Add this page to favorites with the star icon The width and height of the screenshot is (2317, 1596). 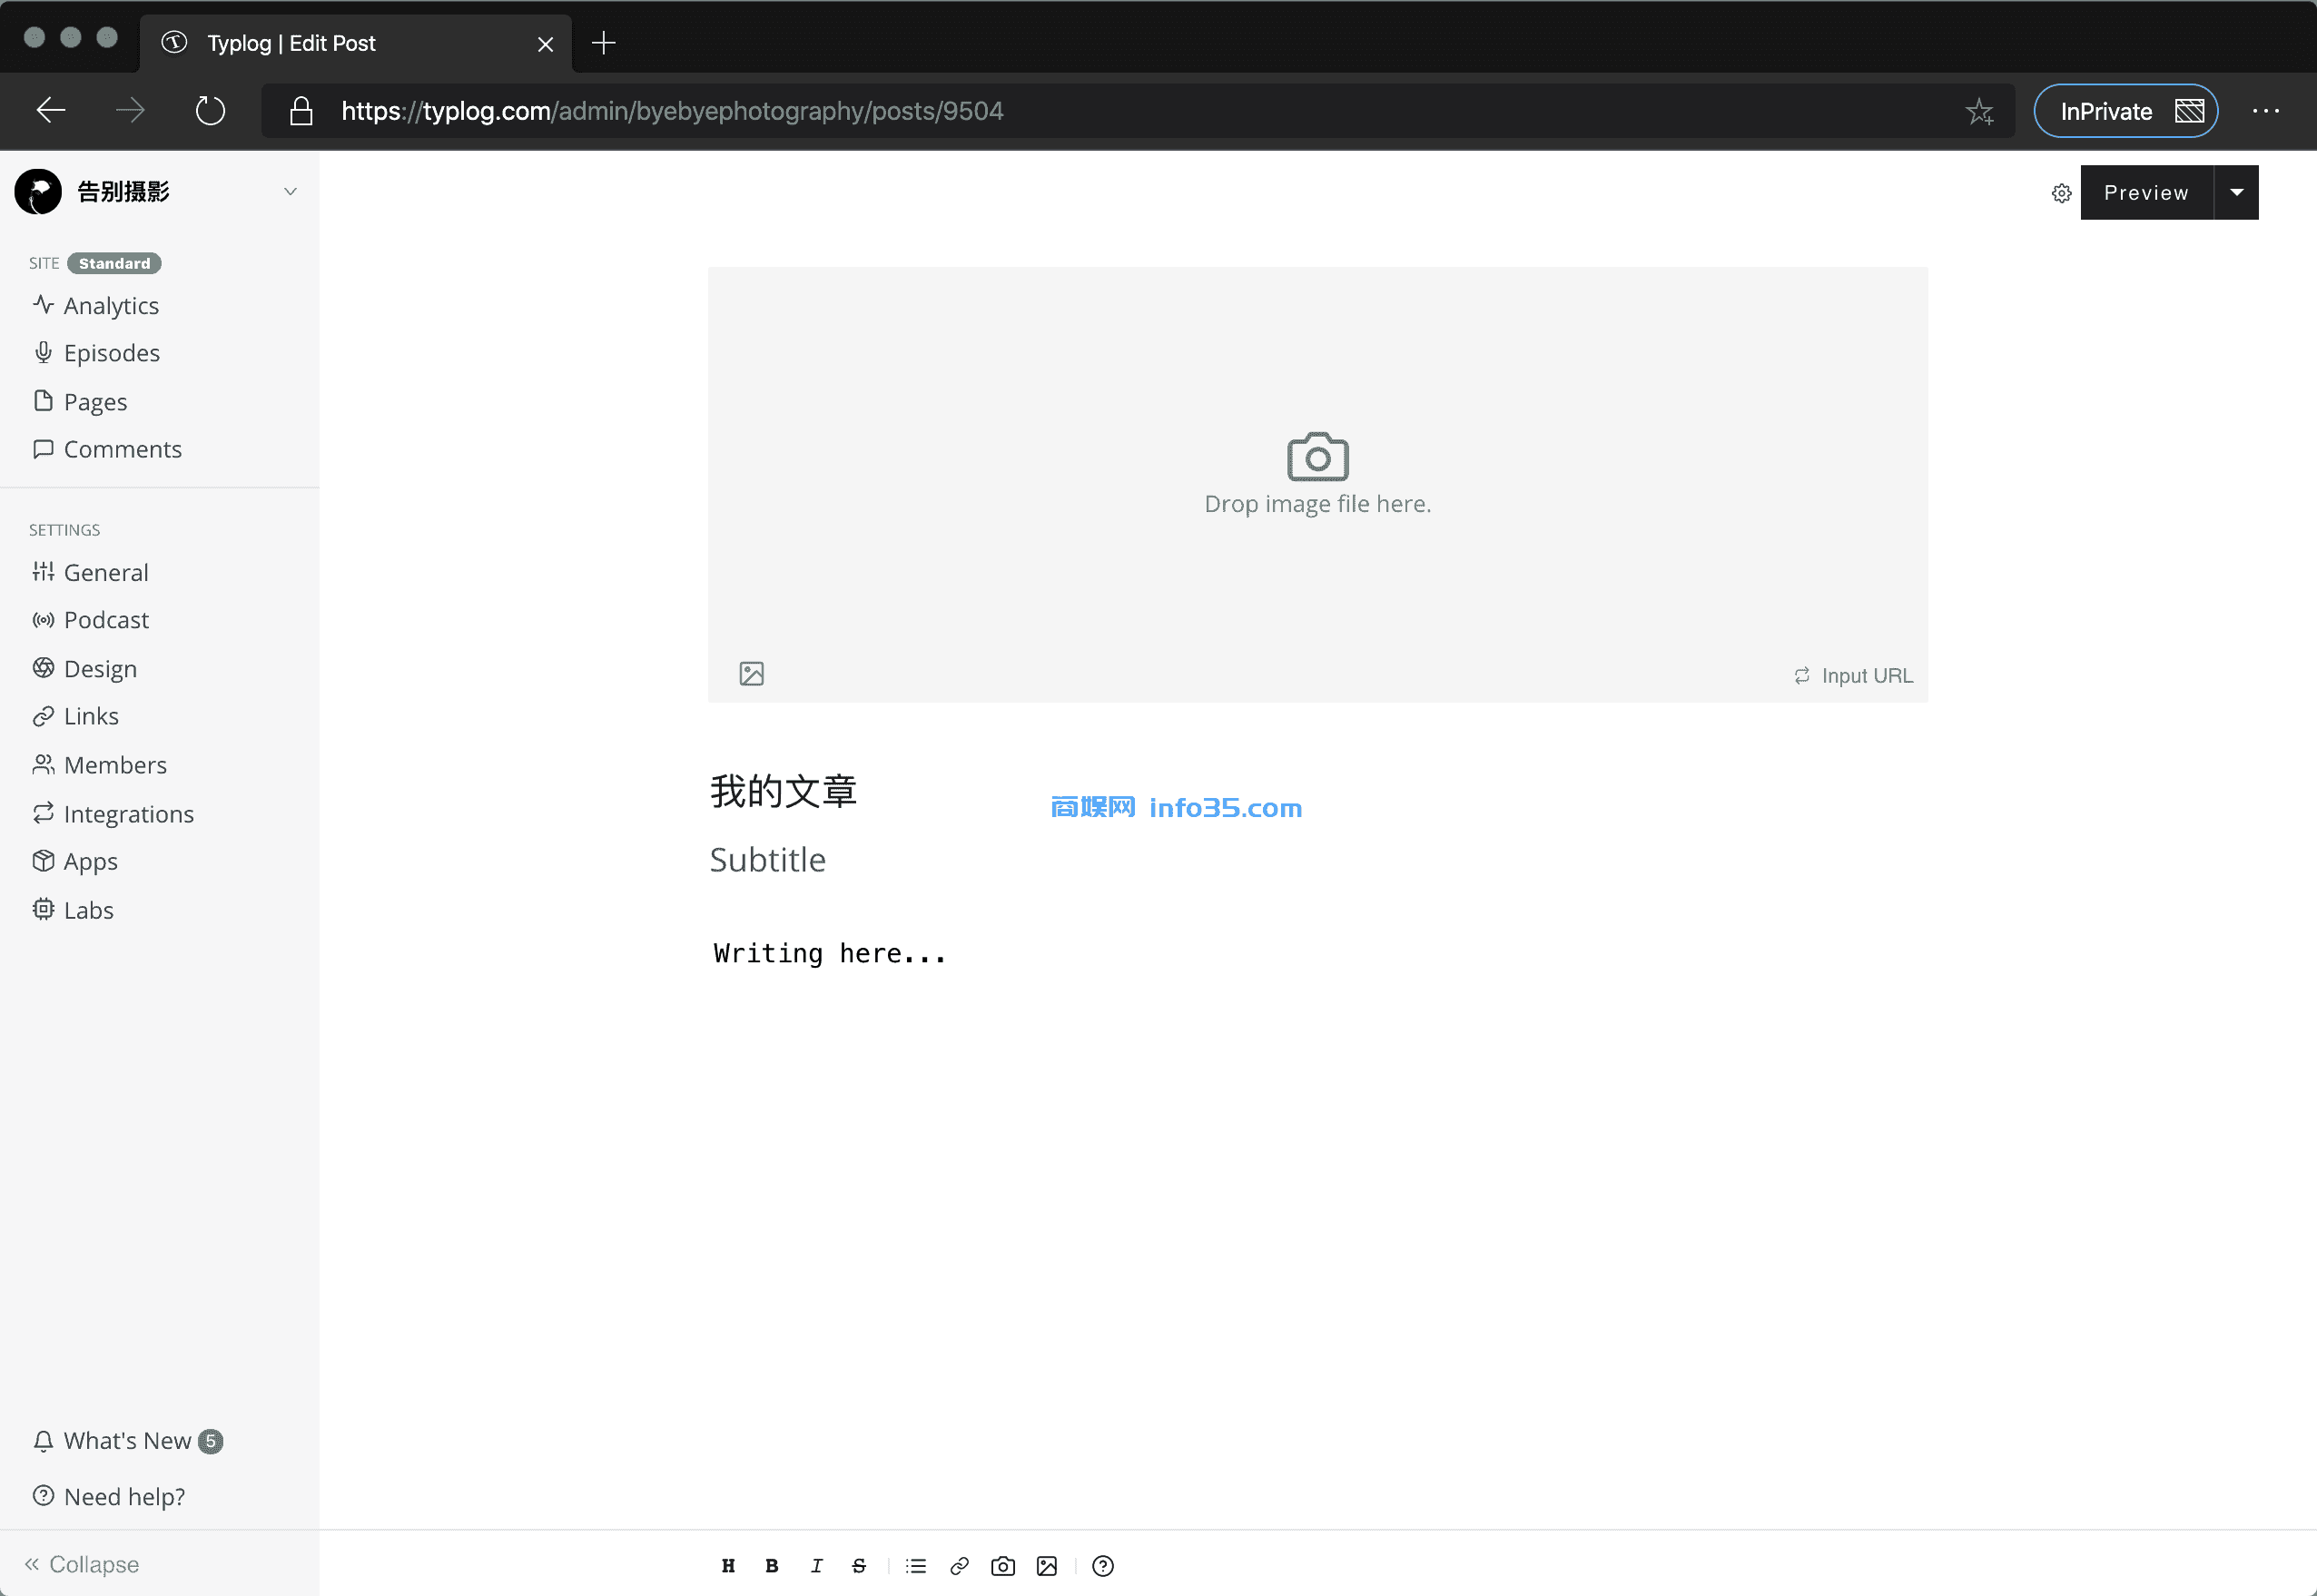pyautogui.click(x=1979, y=110)
